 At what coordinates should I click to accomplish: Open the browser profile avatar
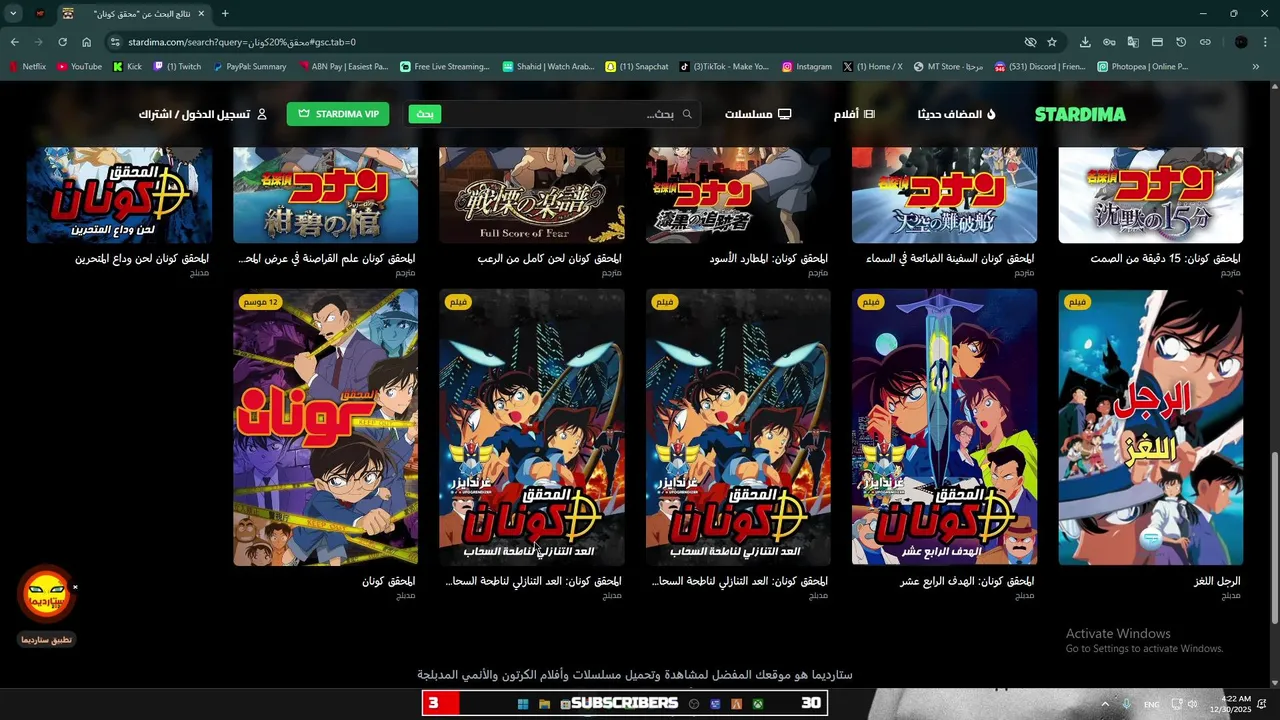coord(1241,42)
